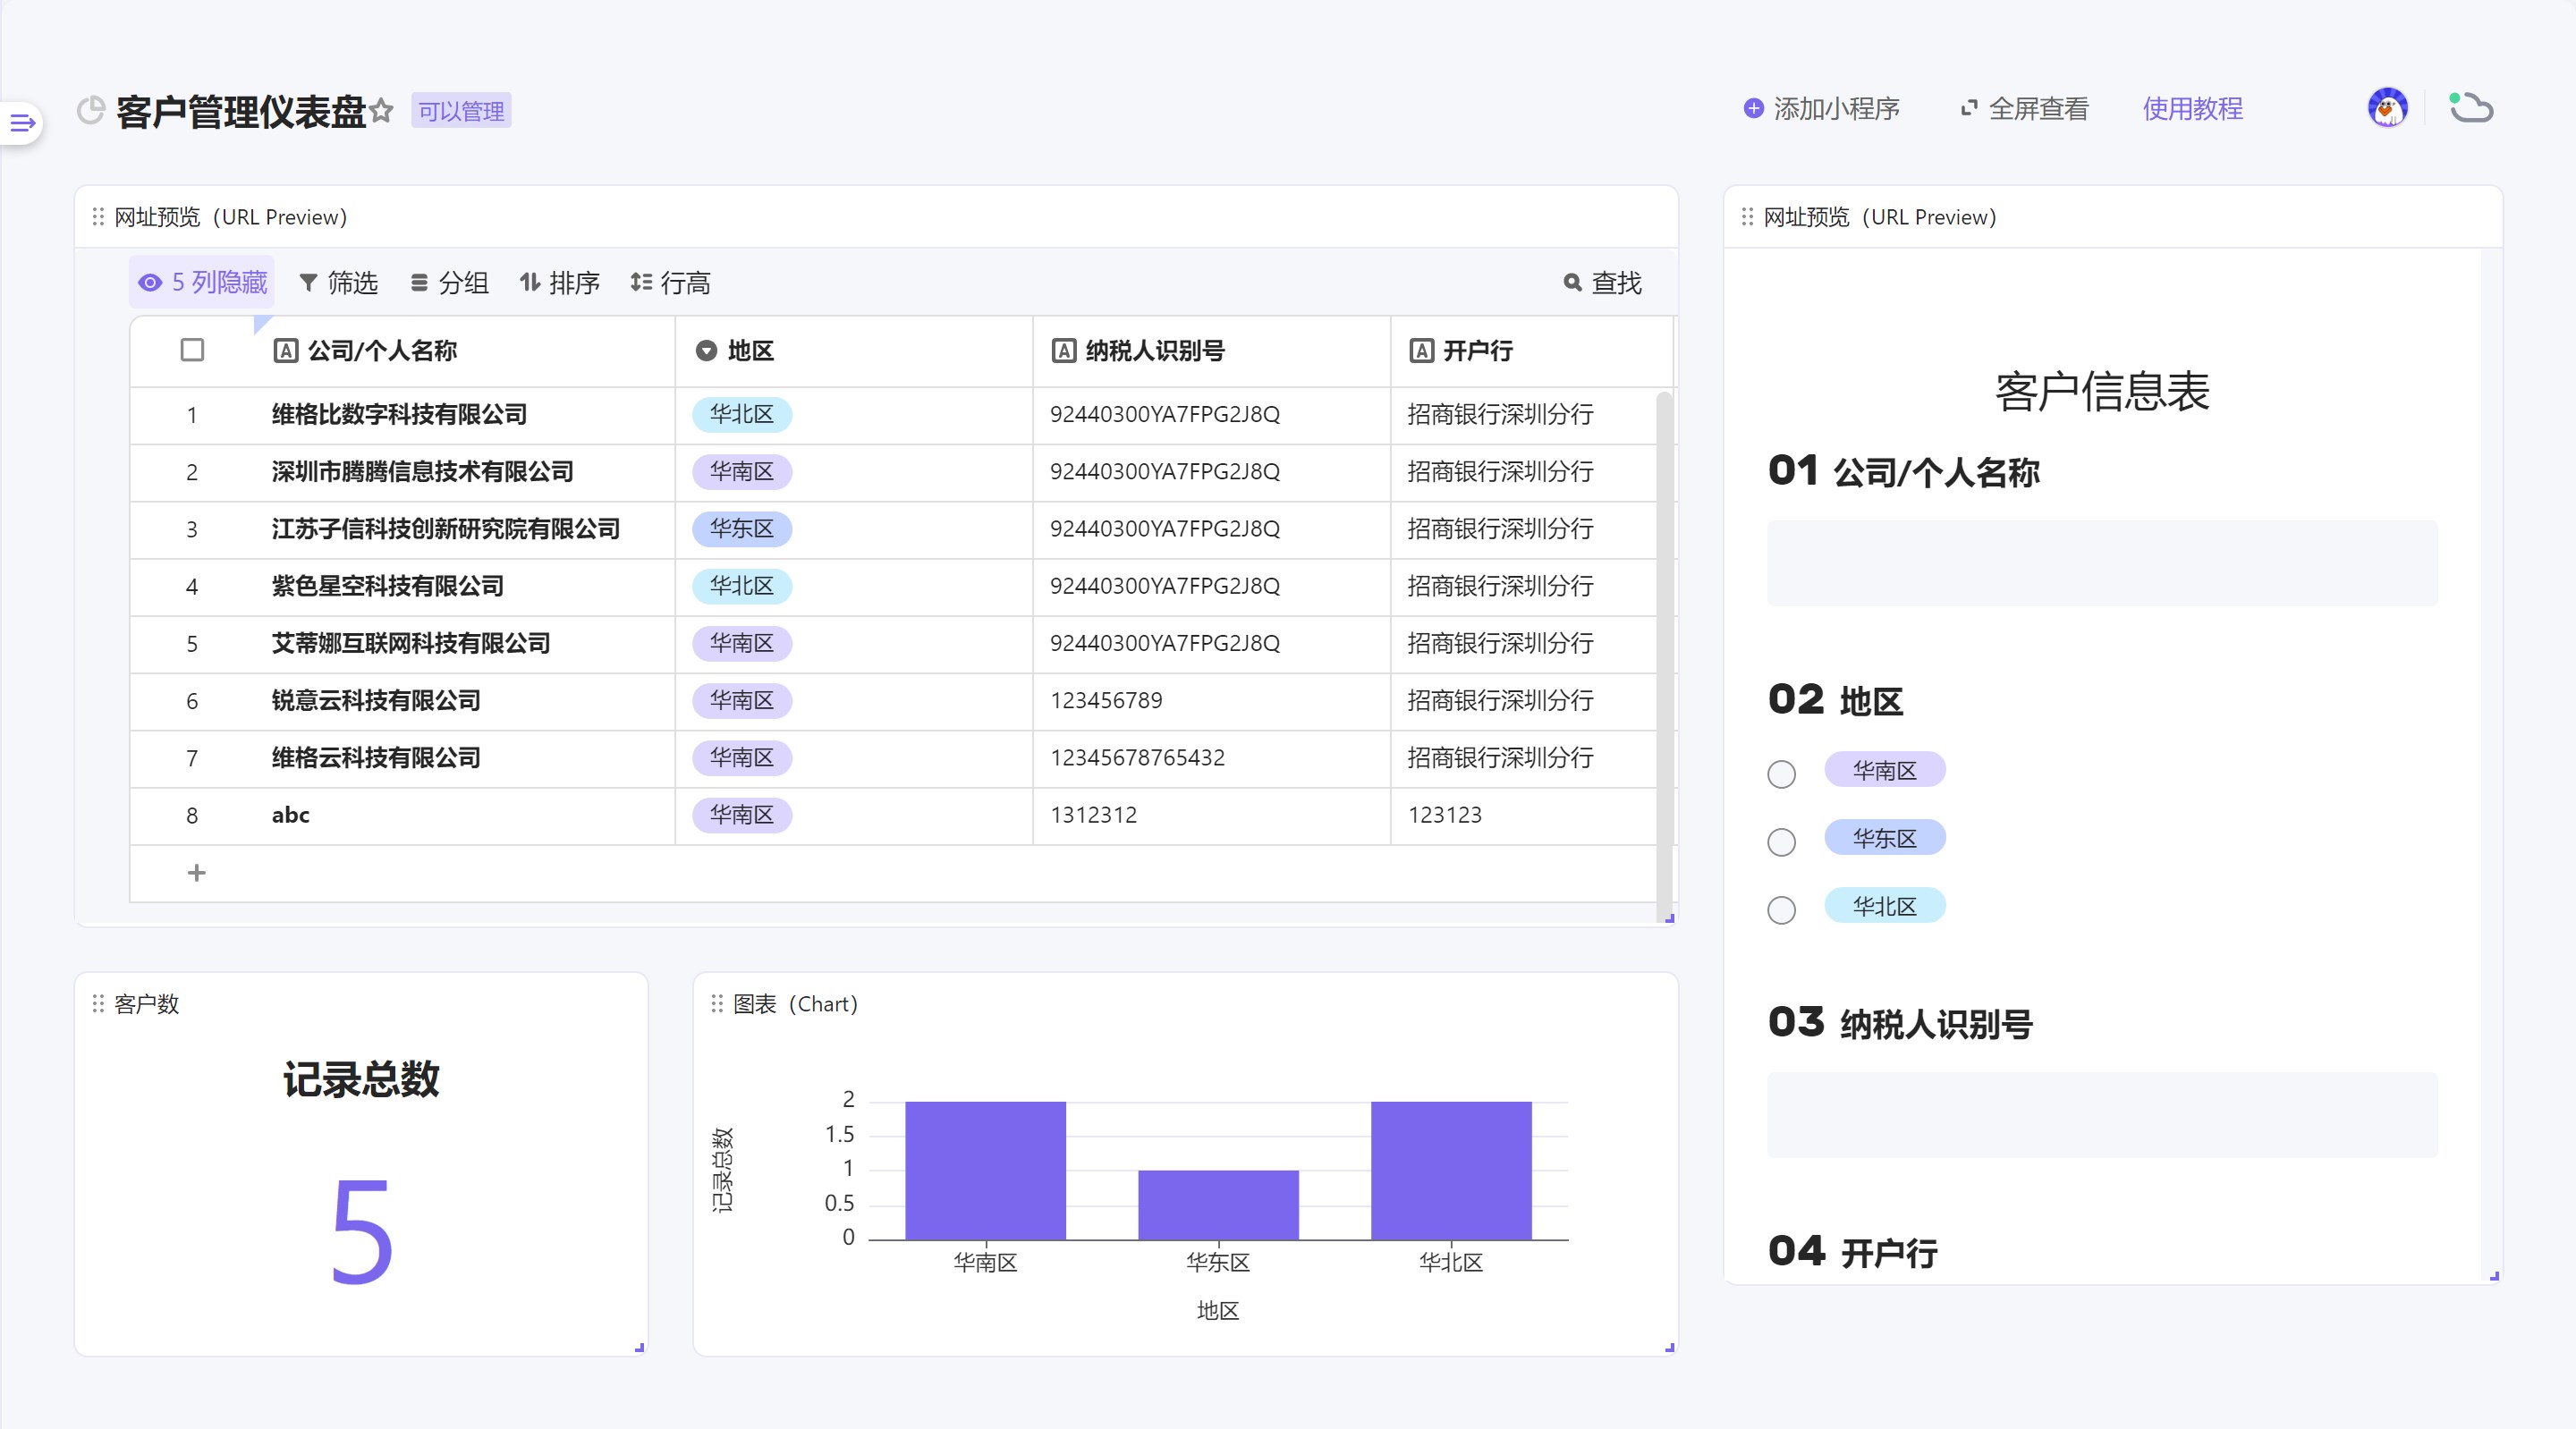2576x1429 pixels.
Task: Open the 分组 grouping options
Action: (450, 283)
